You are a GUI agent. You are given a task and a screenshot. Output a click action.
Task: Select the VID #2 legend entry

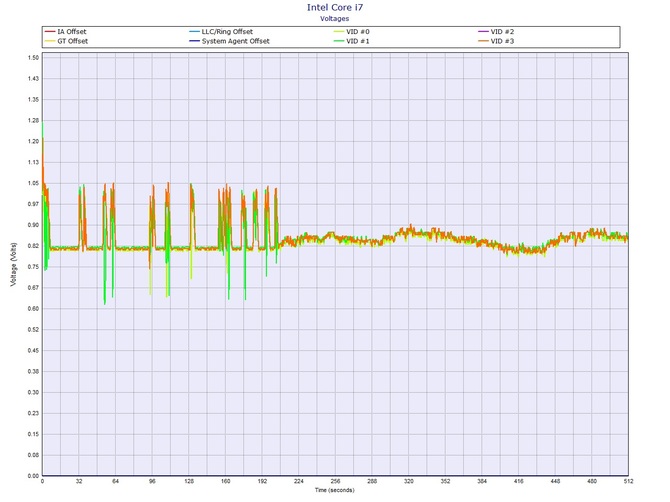coord(496,32)
